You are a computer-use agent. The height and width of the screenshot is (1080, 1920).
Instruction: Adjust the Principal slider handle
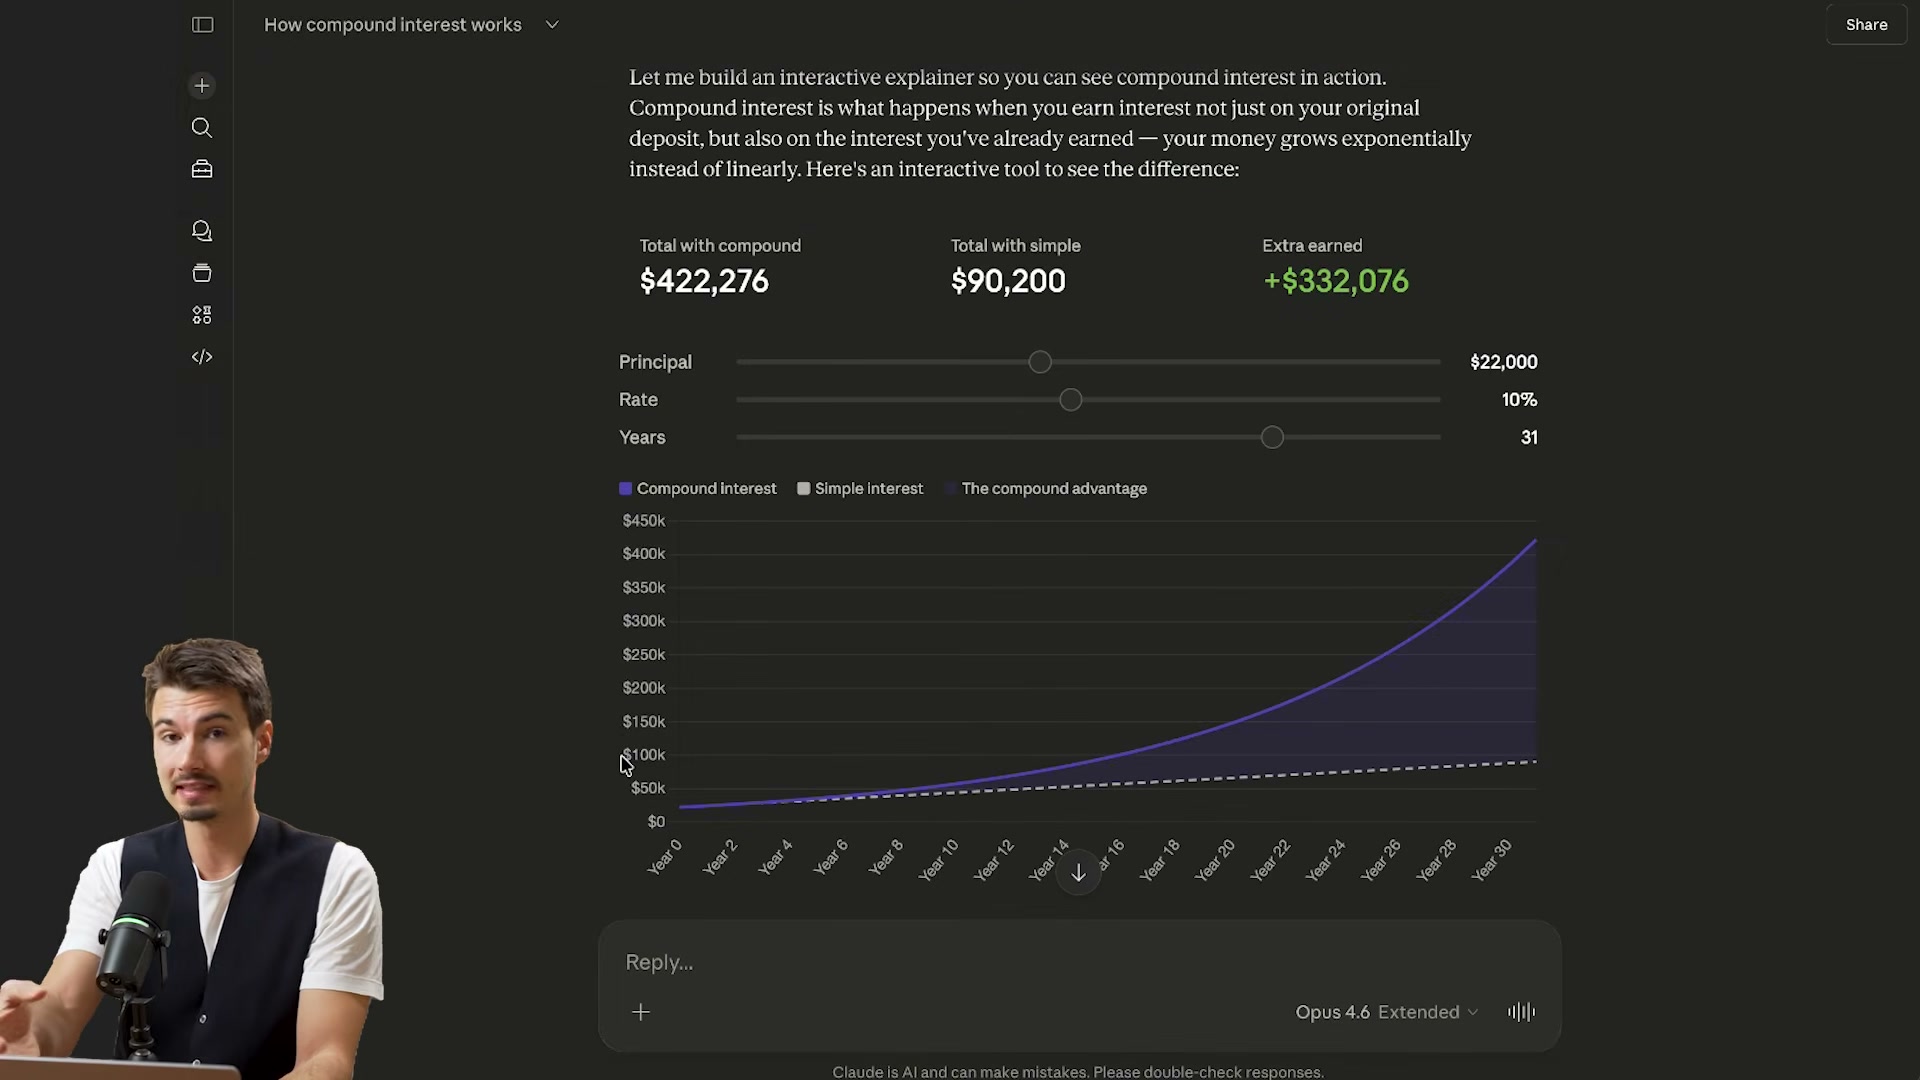pyautogui.click(x=1040, y=362)
